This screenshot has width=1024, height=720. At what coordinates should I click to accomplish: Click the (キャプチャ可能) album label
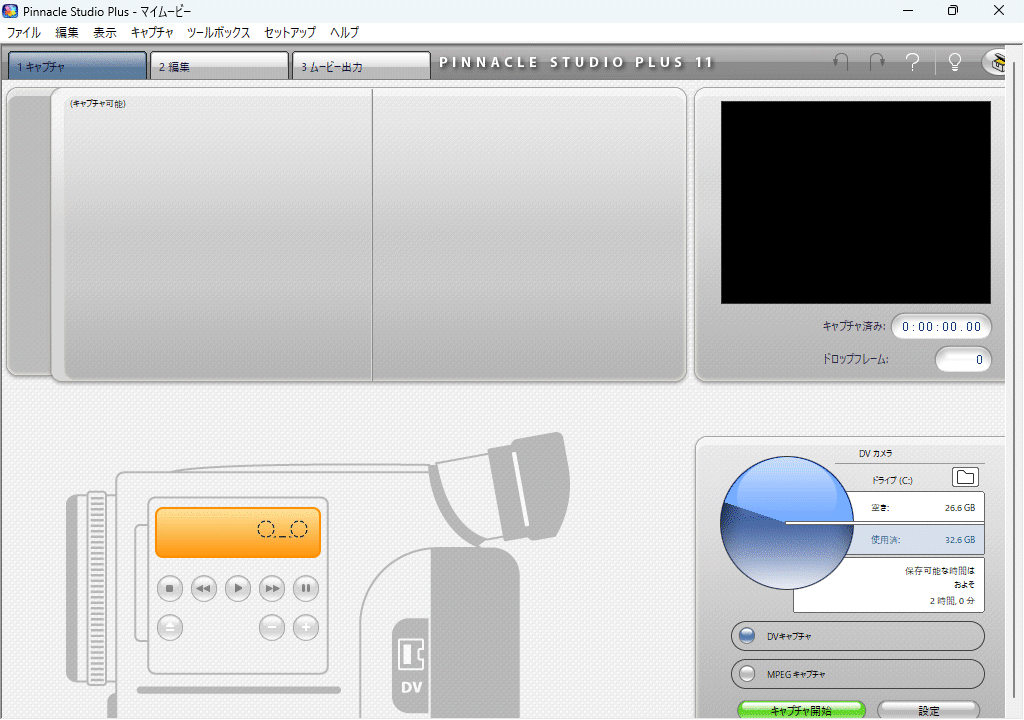tap(98, 104)
